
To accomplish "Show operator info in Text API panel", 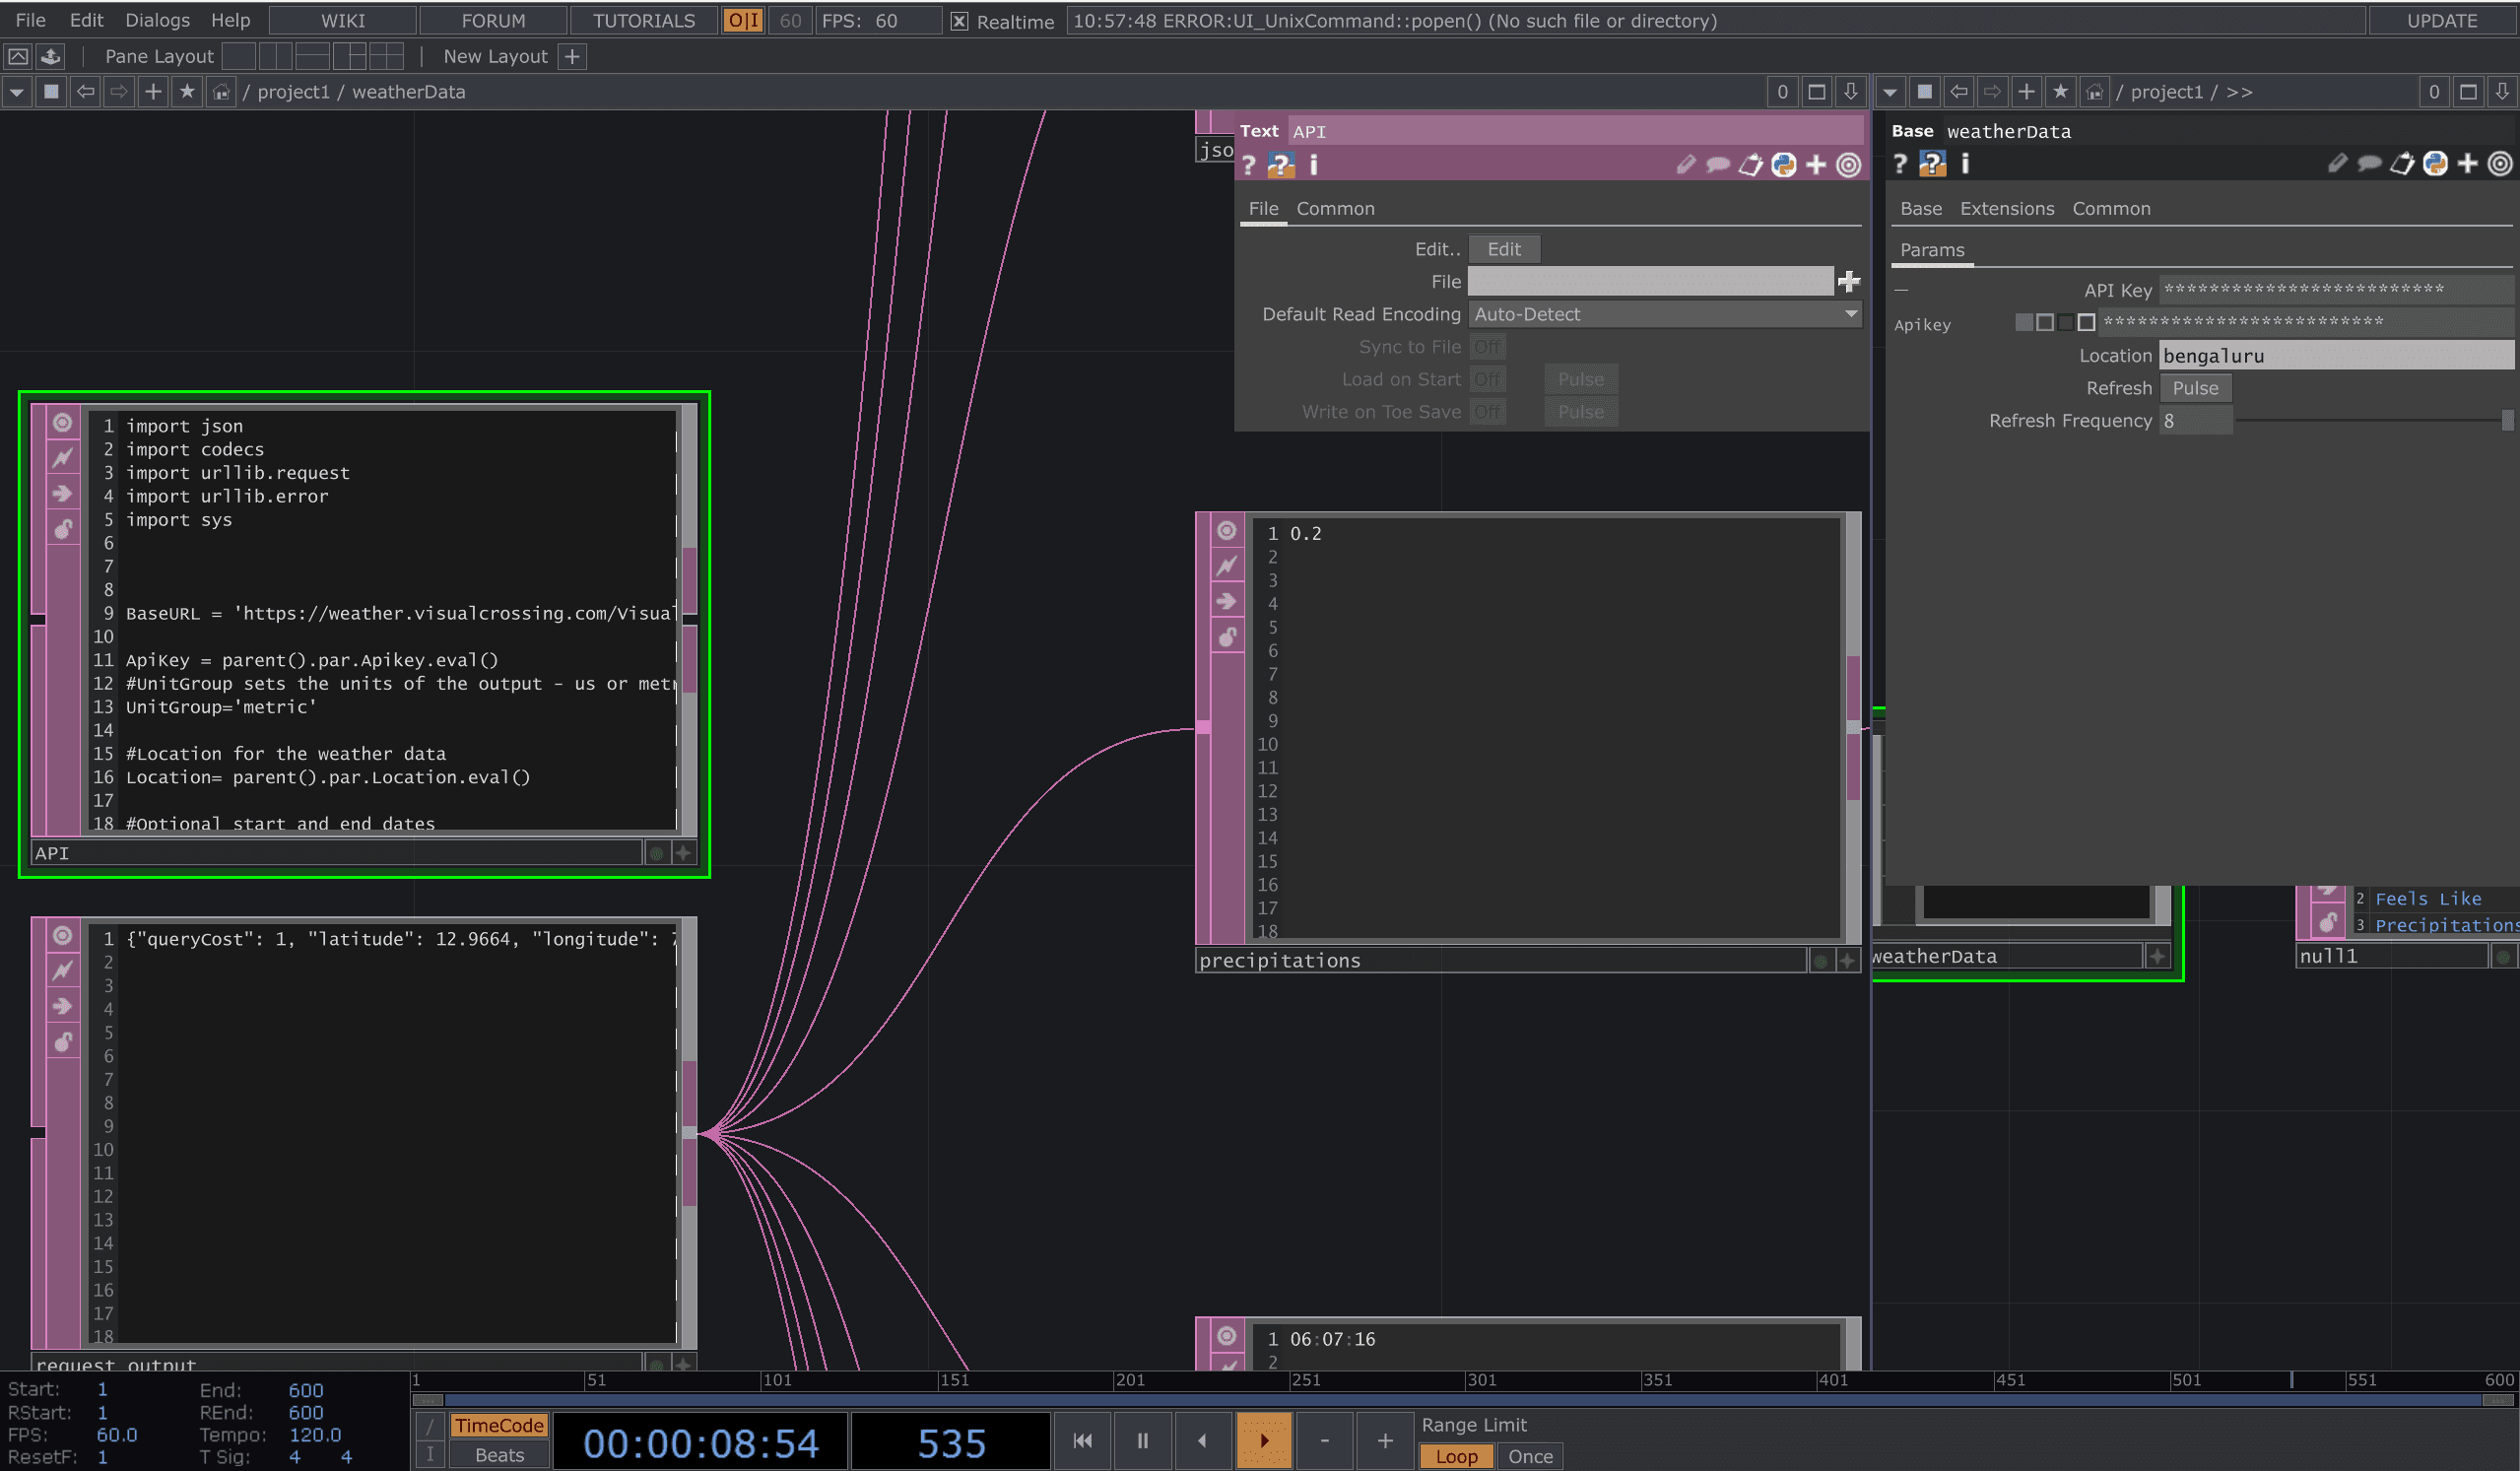I will 1313,165.
